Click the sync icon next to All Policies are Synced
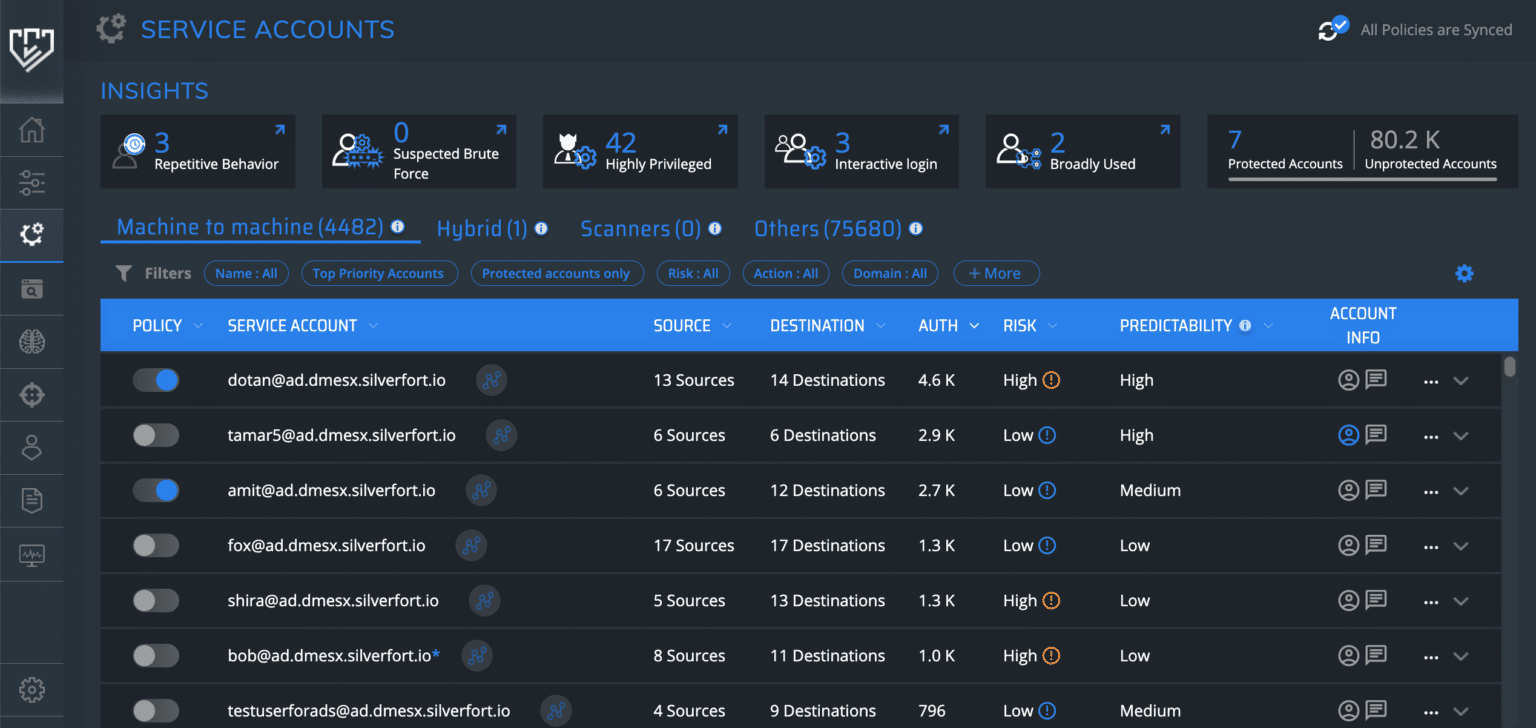The height and width of the screenshot is (728, 1536). pyautogui.click(x=1331, y=29)
